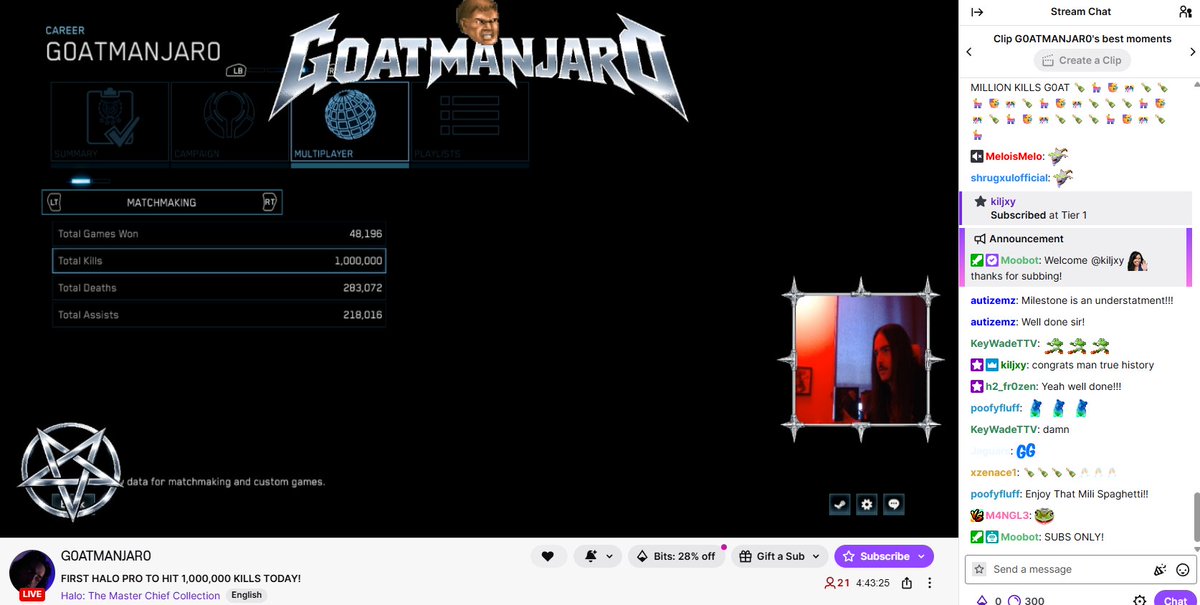Open chat identity star icon

979,569
